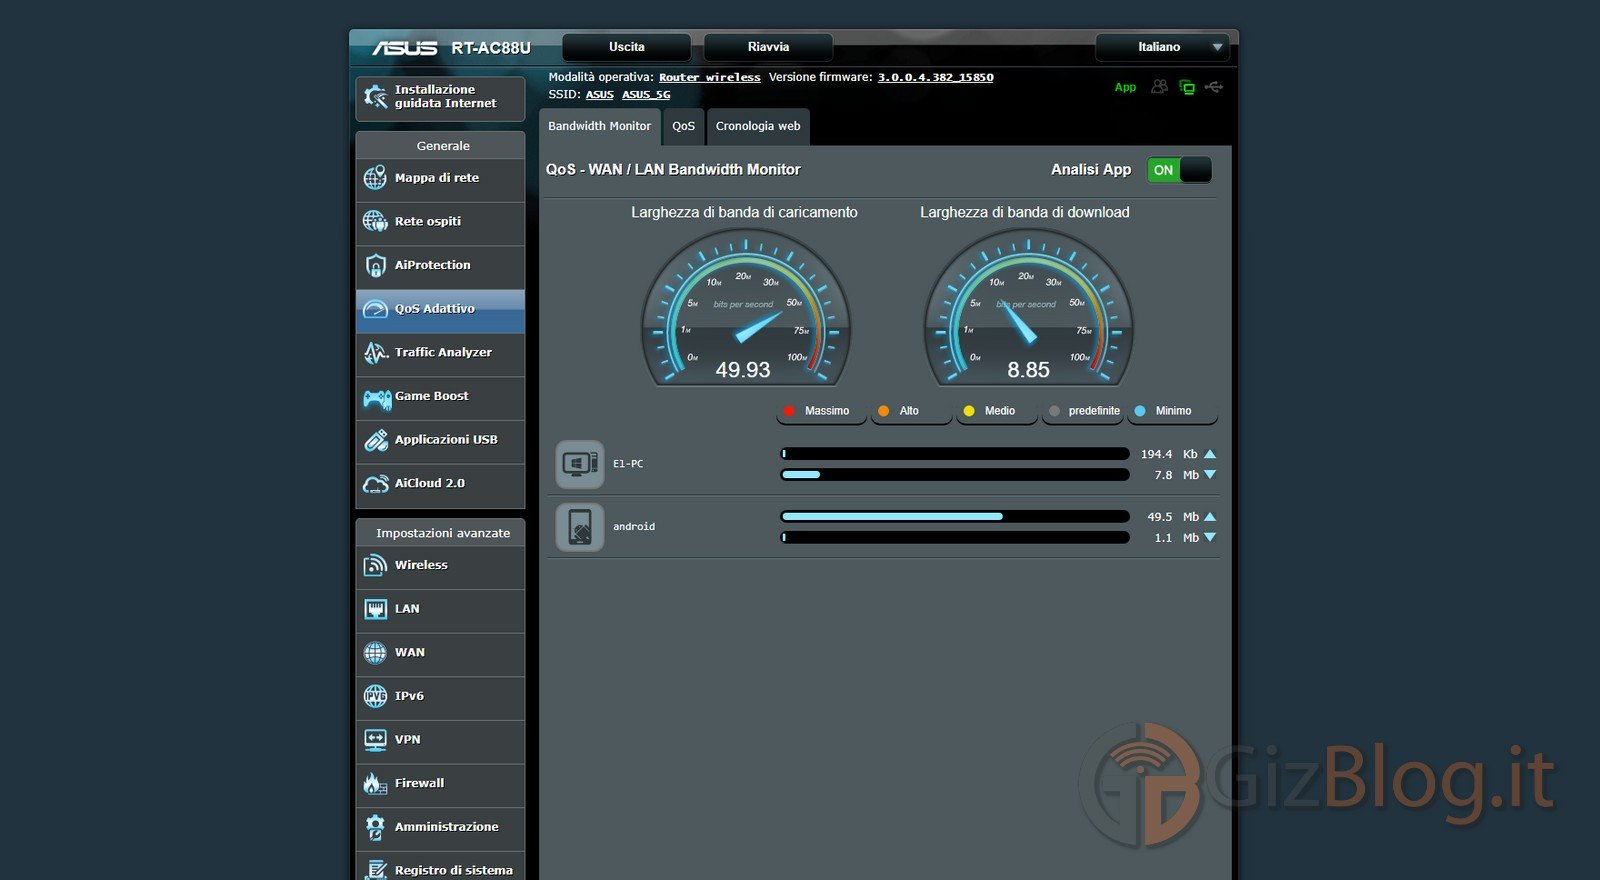Click the ASUS SSID link
Viewport: 1600px width, 880px height.
point(600,95)
